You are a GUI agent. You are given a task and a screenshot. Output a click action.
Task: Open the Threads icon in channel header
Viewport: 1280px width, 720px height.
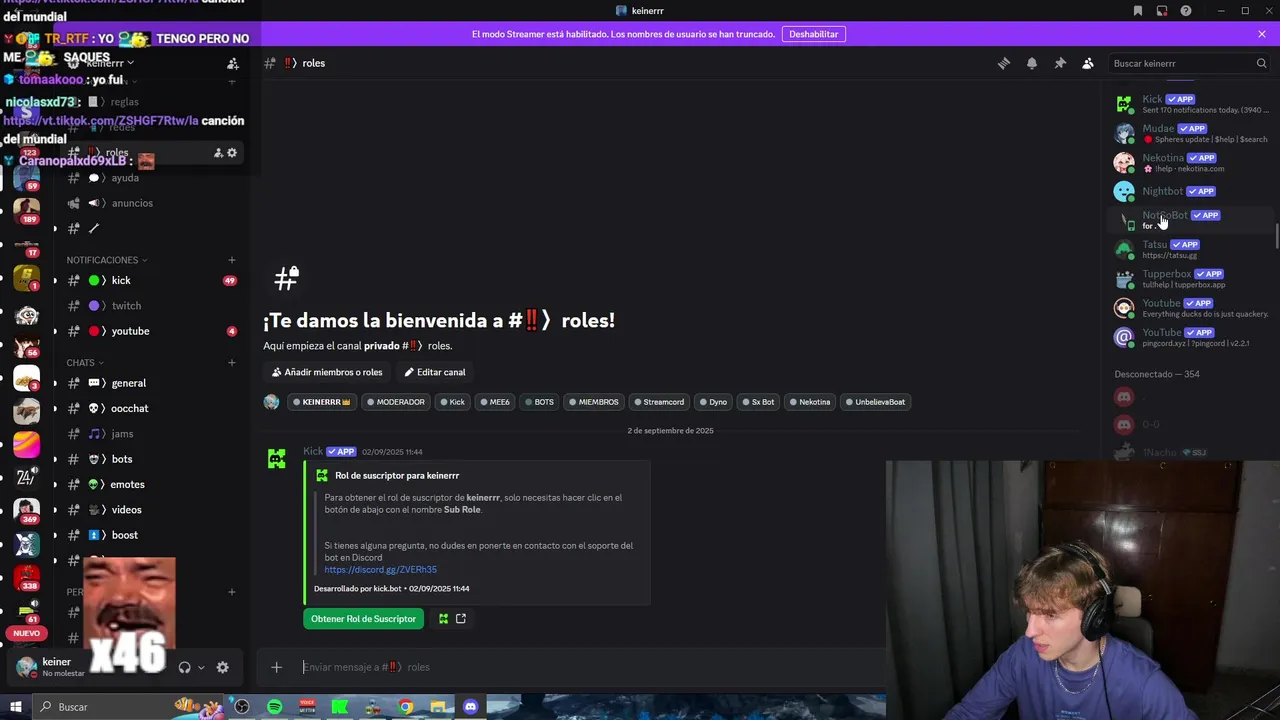click(1004, 63)
